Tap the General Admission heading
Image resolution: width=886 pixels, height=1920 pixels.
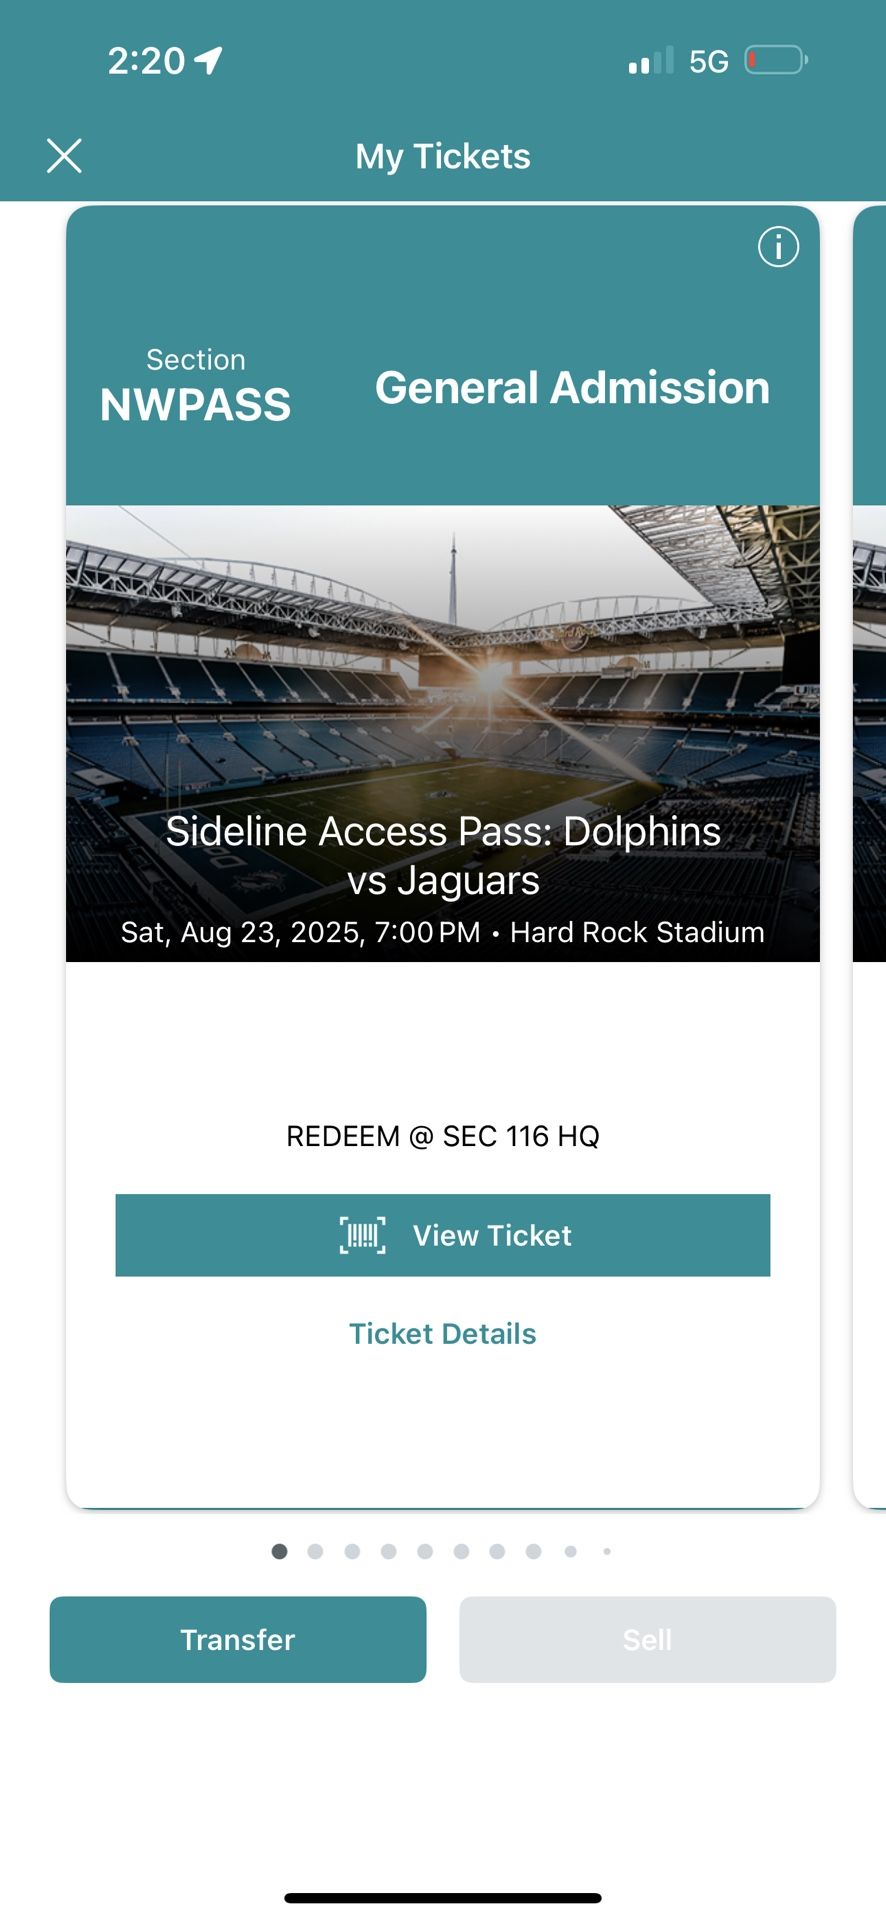[572, 388]
